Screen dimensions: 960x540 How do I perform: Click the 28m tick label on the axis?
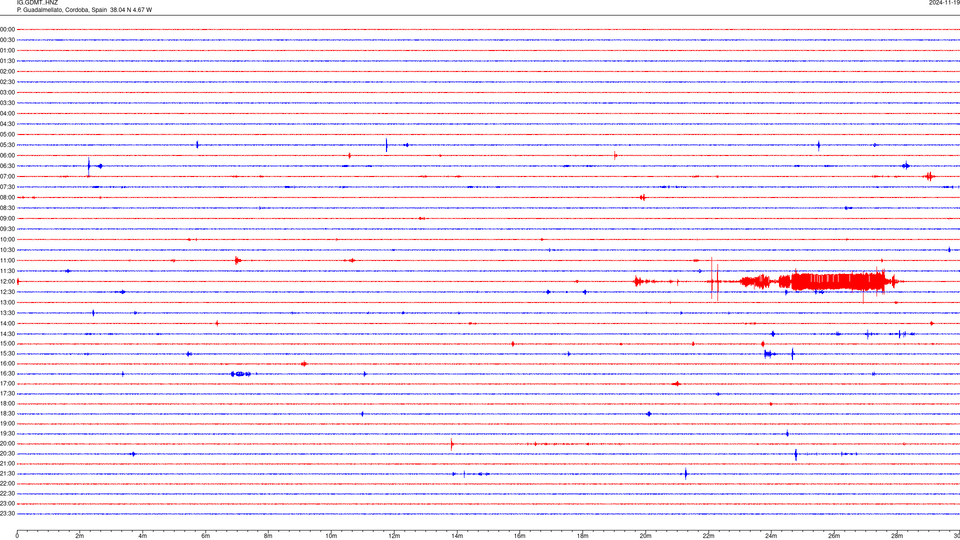[897, 536]
